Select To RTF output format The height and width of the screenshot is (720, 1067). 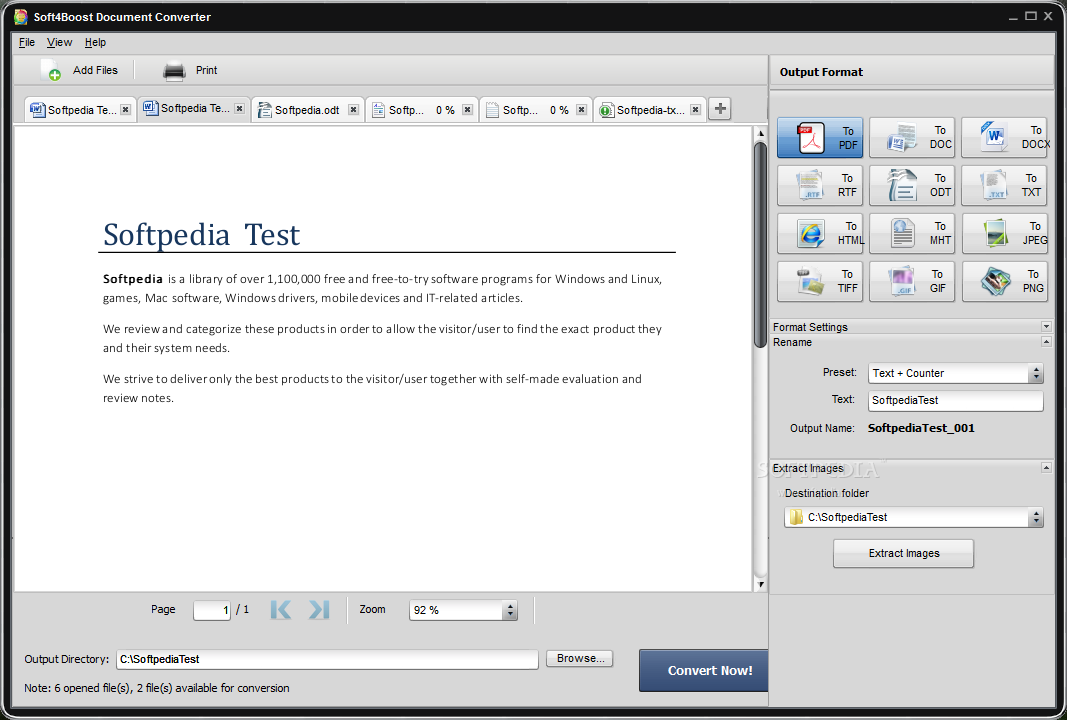coord(820,185)
